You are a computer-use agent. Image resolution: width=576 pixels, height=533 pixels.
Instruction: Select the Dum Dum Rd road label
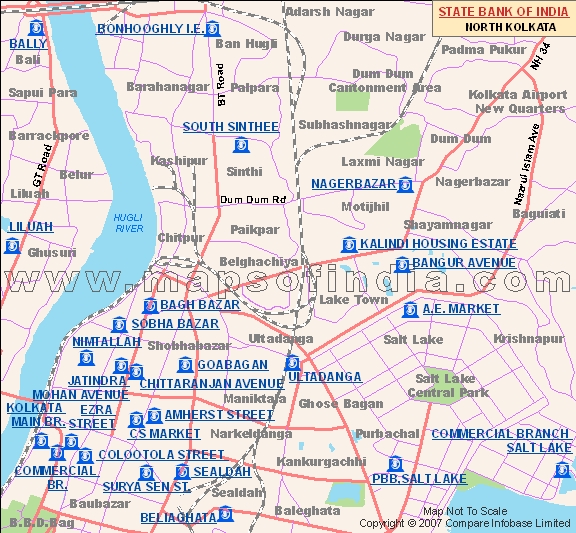point(253,200)
